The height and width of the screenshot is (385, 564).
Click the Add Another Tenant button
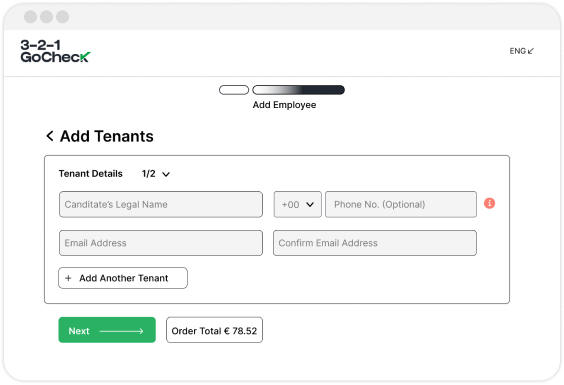coord(123,278)
